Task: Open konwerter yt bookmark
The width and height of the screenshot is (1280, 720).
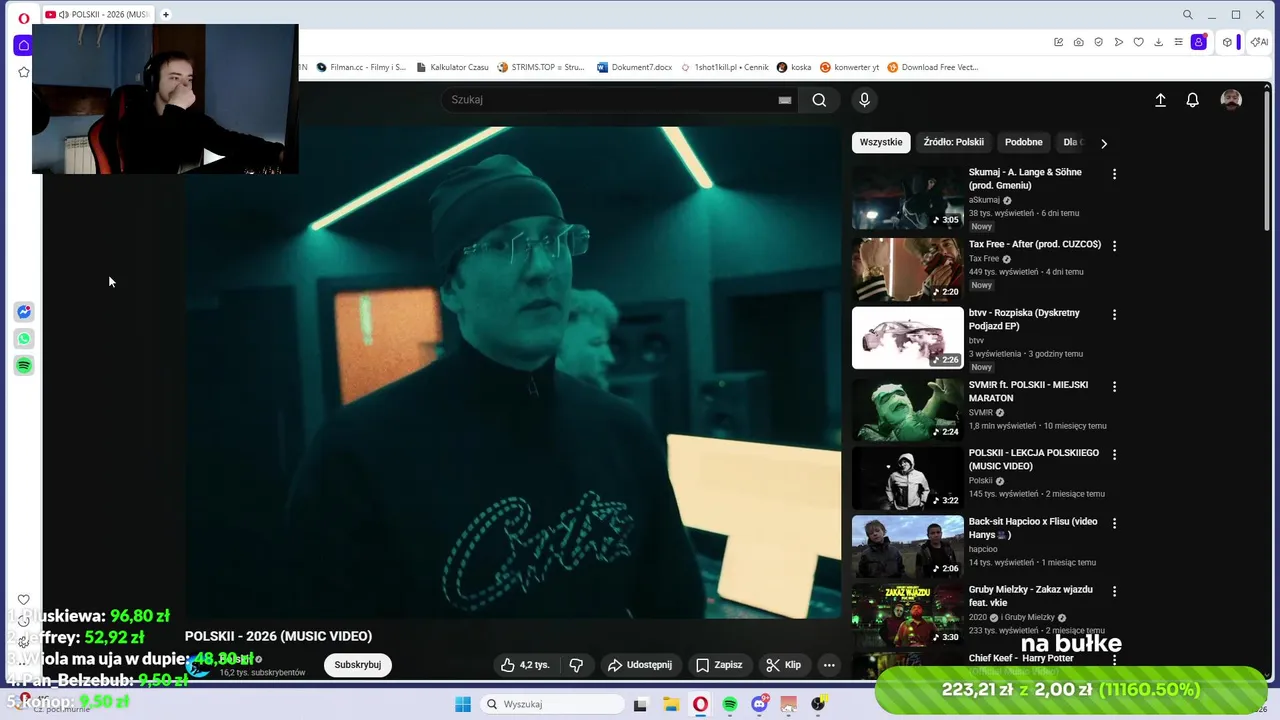Action: (849, 67)
